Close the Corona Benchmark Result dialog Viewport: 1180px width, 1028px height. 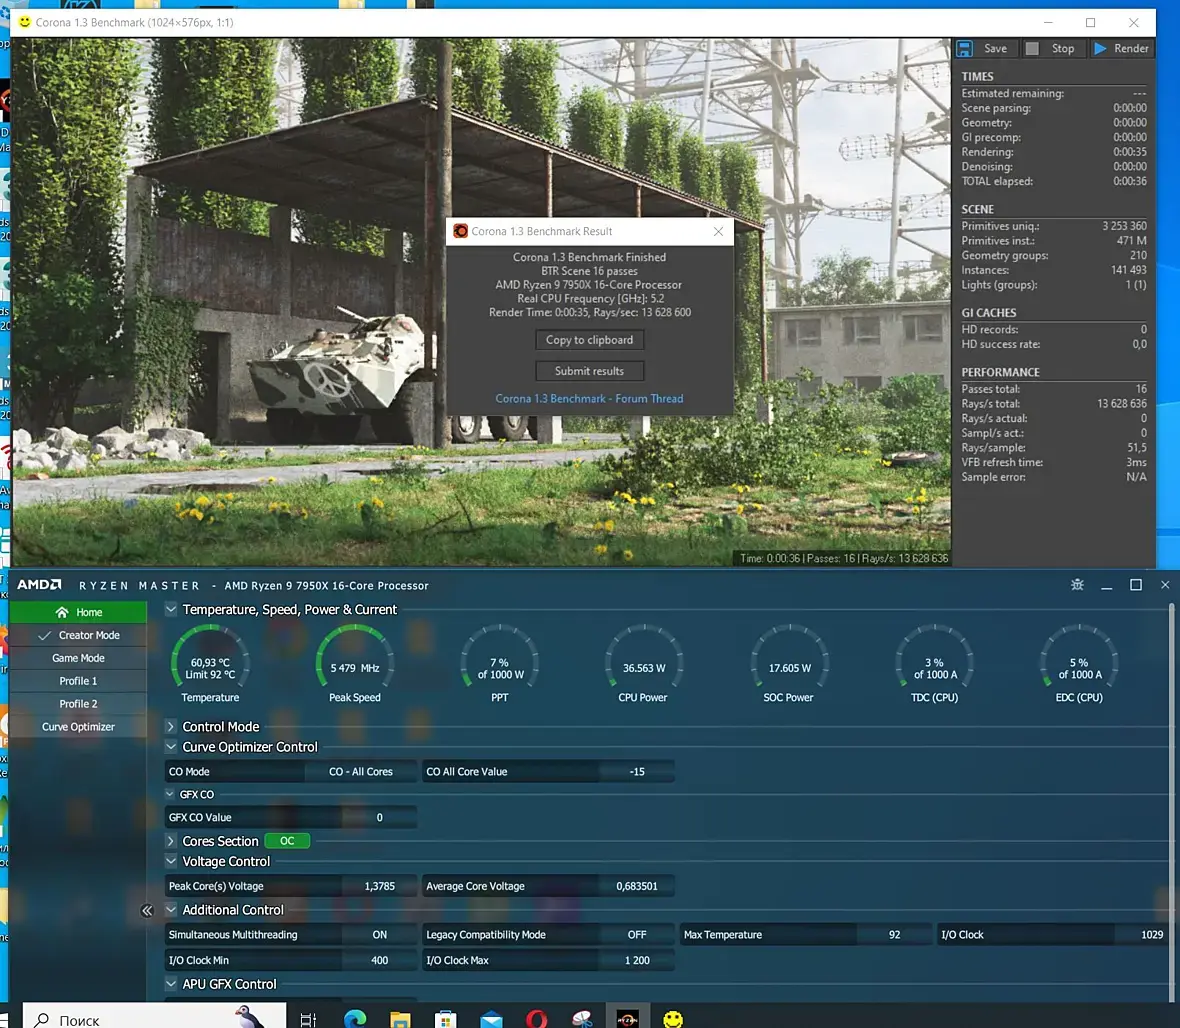click(718, 231)
